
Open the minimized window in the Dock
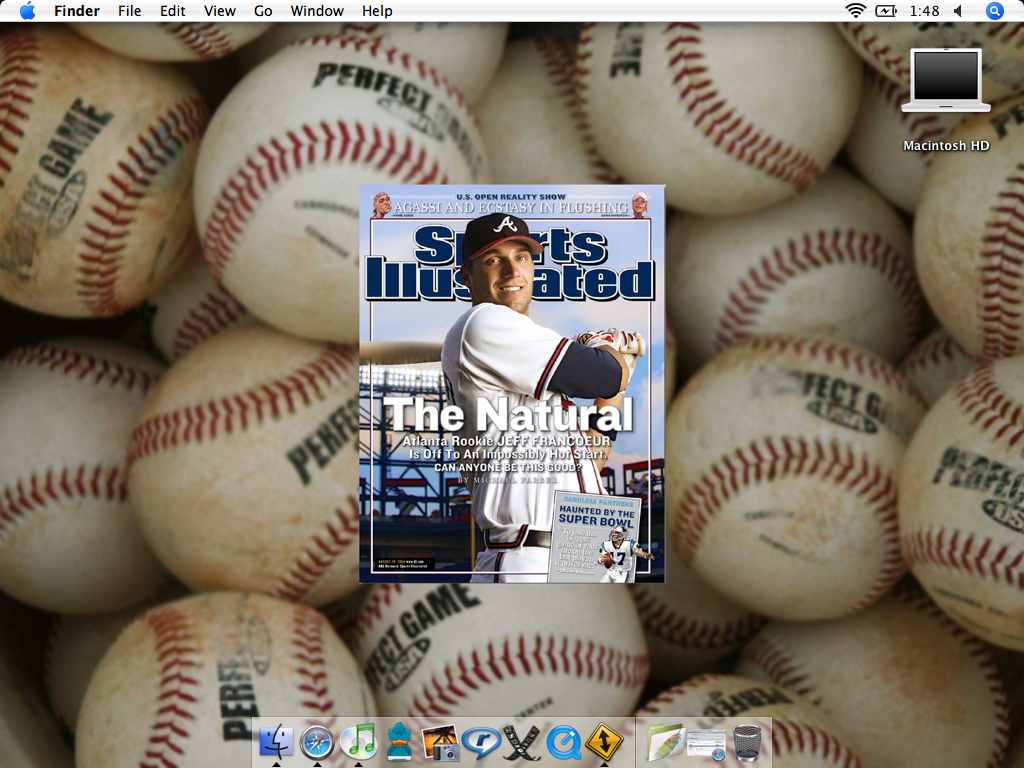707,744
